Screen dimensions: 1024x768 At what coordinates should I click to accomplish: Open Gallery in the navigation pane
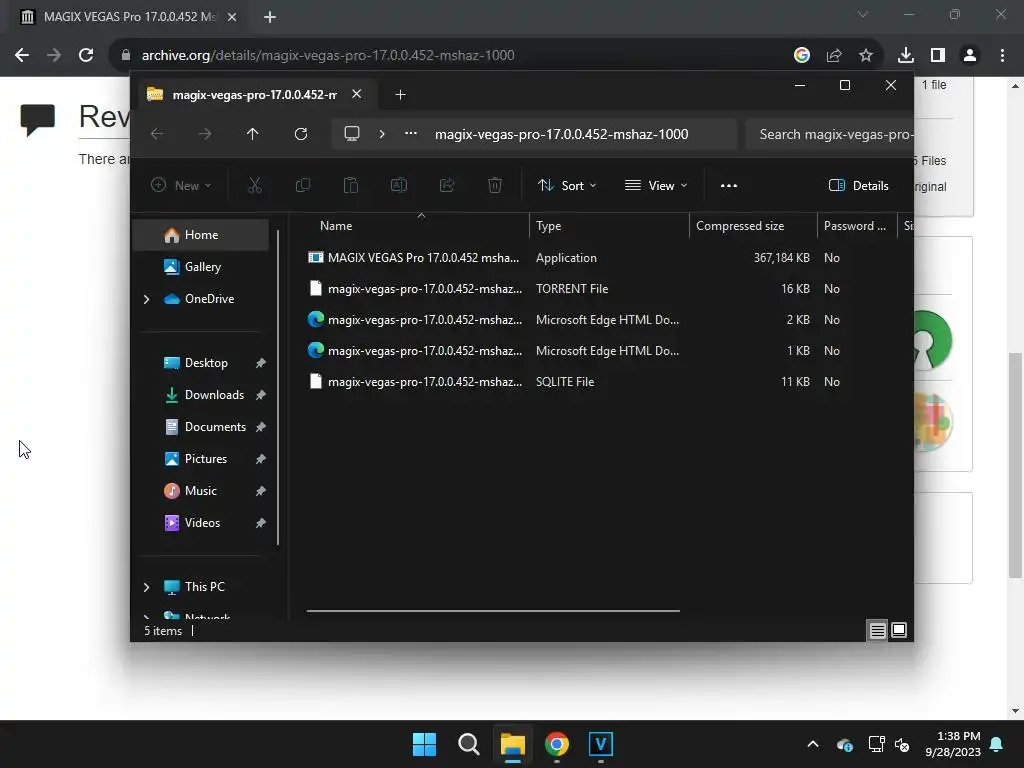200,266
